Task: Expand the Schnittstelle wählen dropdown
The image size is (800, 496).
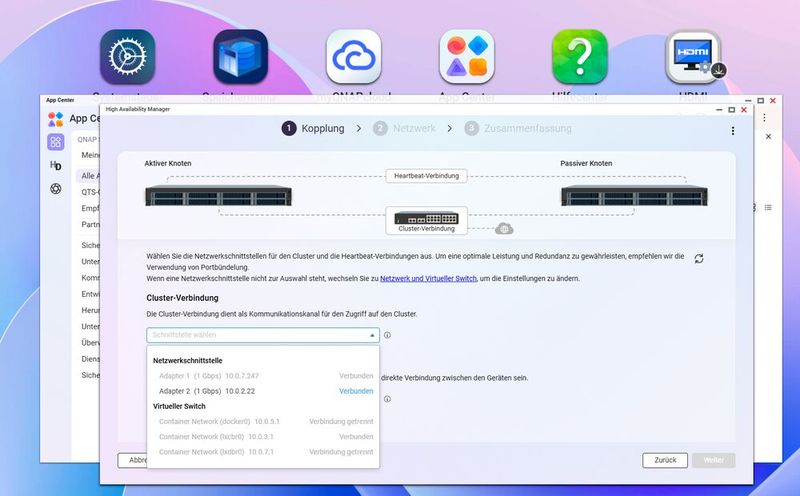Action: click(263, 335)
